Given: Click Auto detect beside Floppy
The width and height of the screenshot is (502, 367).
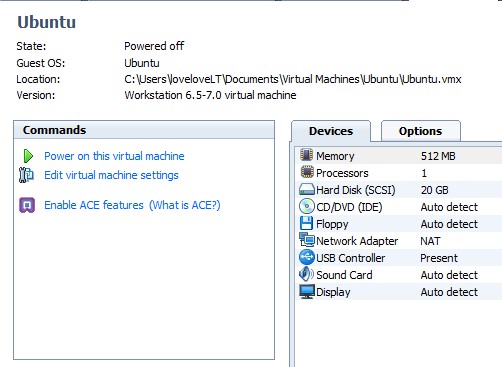Looking at the screenshot, I should point(449,224).
